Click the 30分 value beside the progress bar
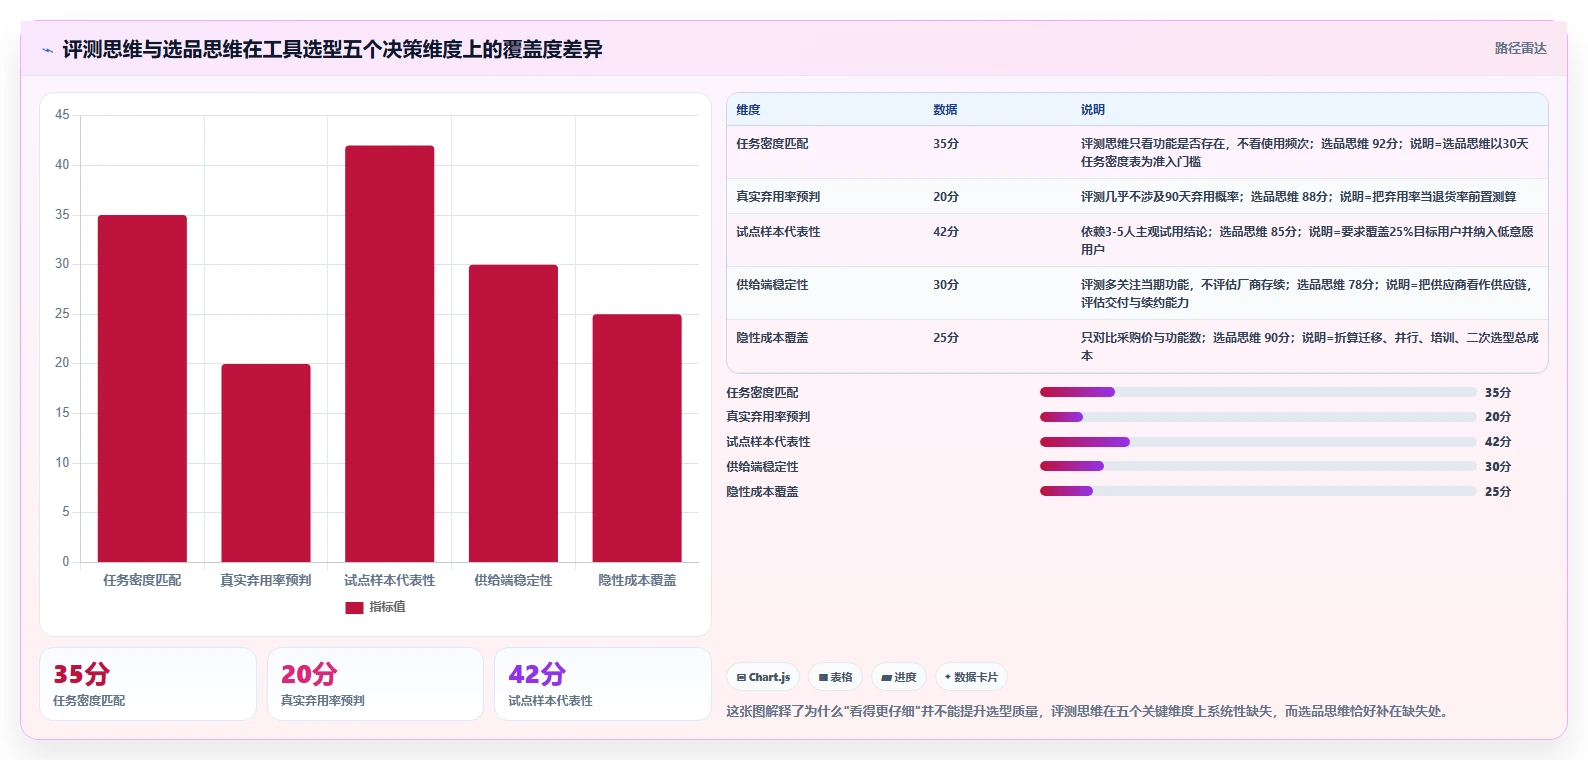 pos(1498,467)
